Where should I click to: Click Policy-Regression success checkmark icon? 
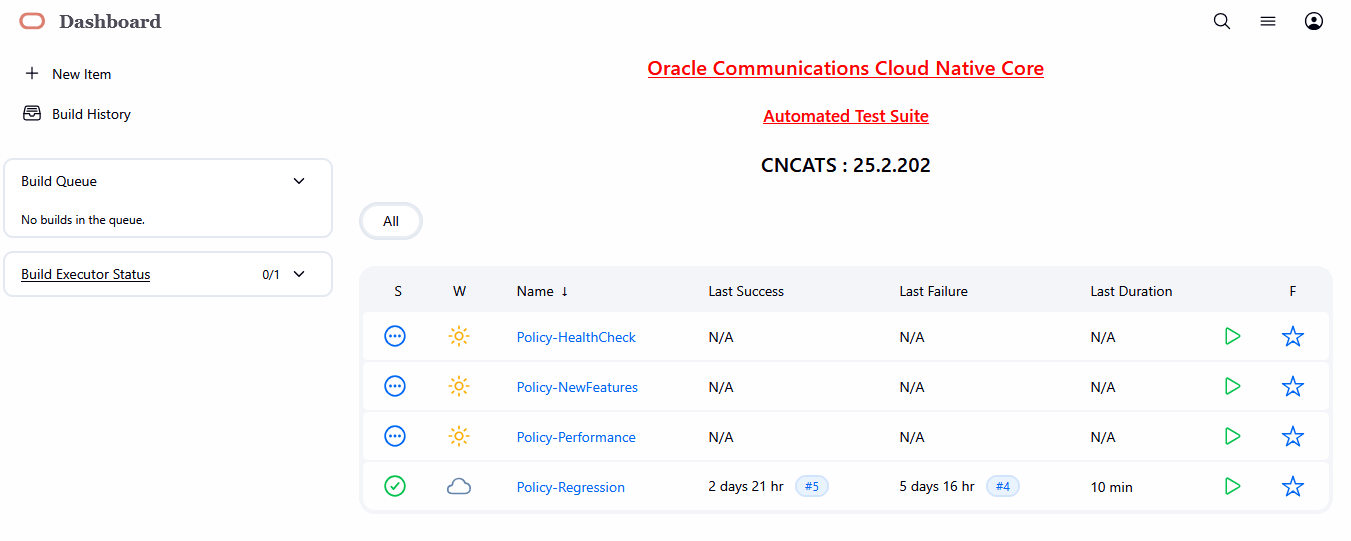tap(395, 486)
